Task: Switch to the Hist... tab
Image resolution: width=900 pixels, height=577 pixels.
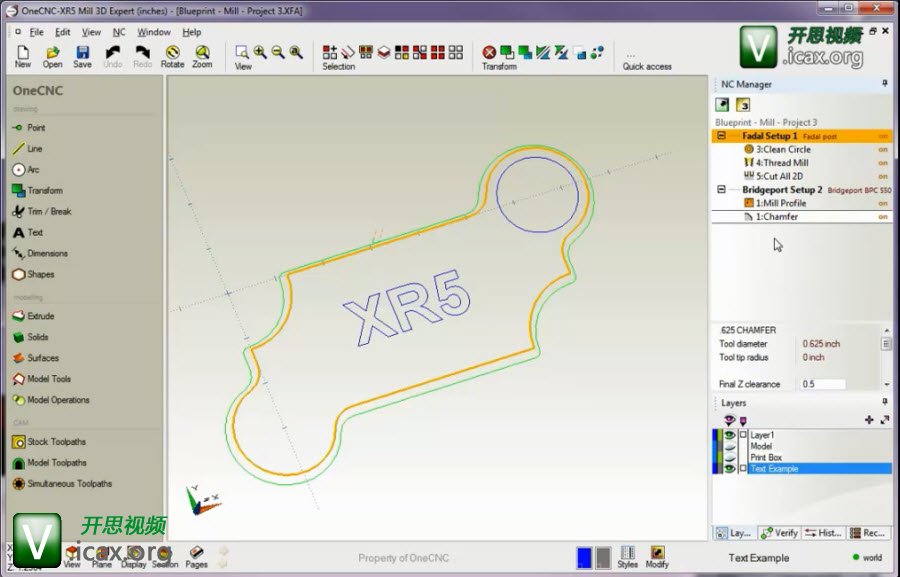Action: click(823, 533)
